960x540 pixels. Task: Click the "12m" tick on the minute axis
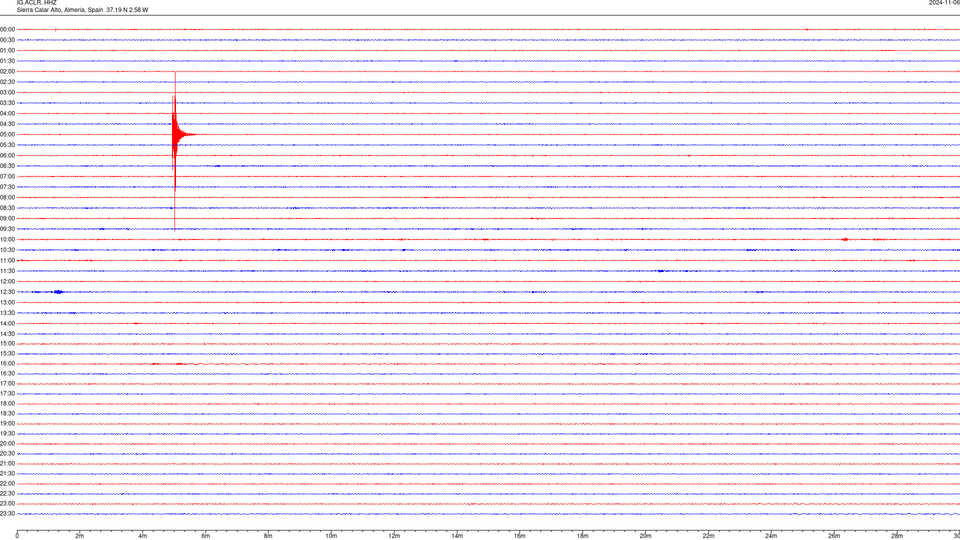click(x=394, y=536)
